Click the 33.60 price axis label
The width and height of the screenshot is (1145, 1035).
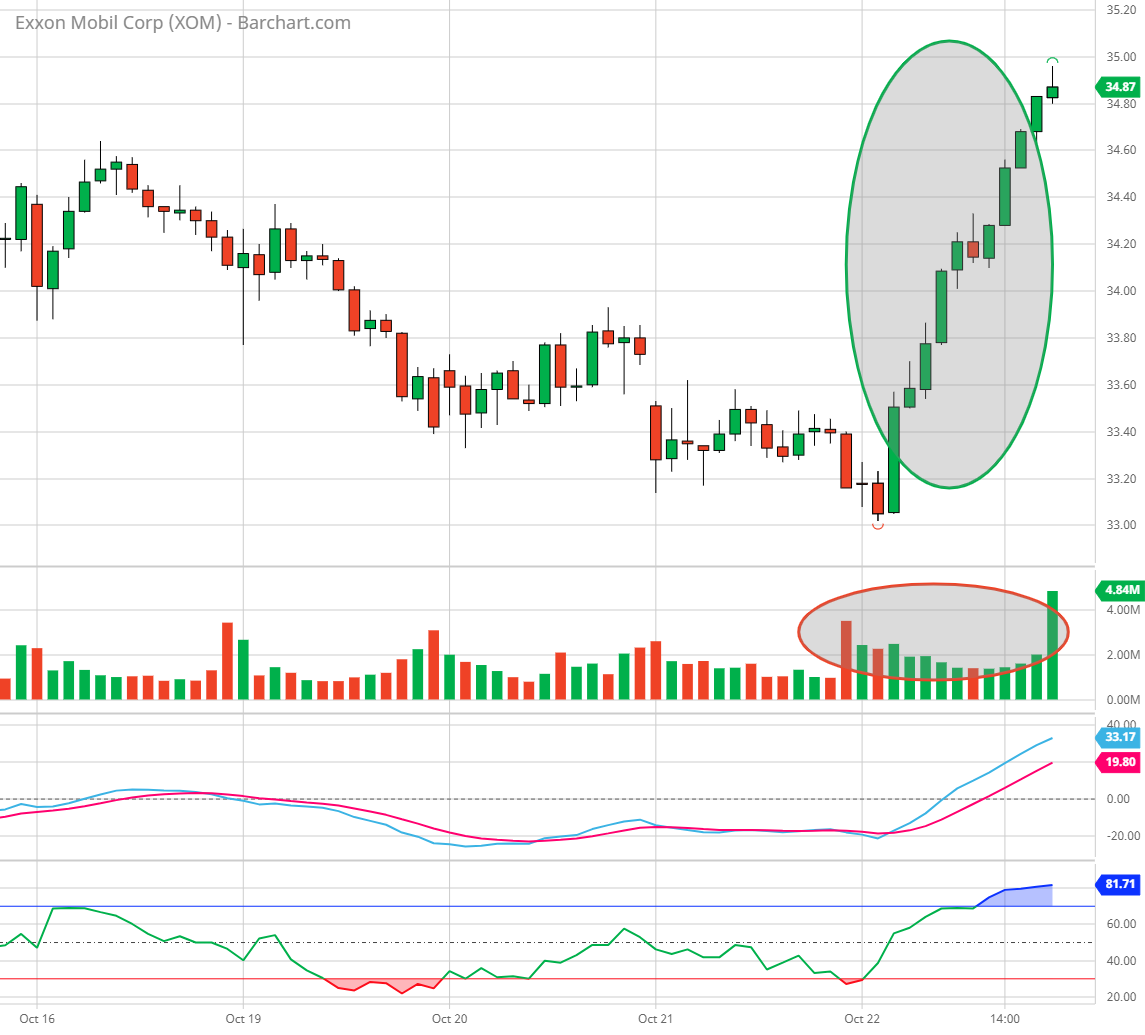pyautogui.click(x=1121, y=385)
